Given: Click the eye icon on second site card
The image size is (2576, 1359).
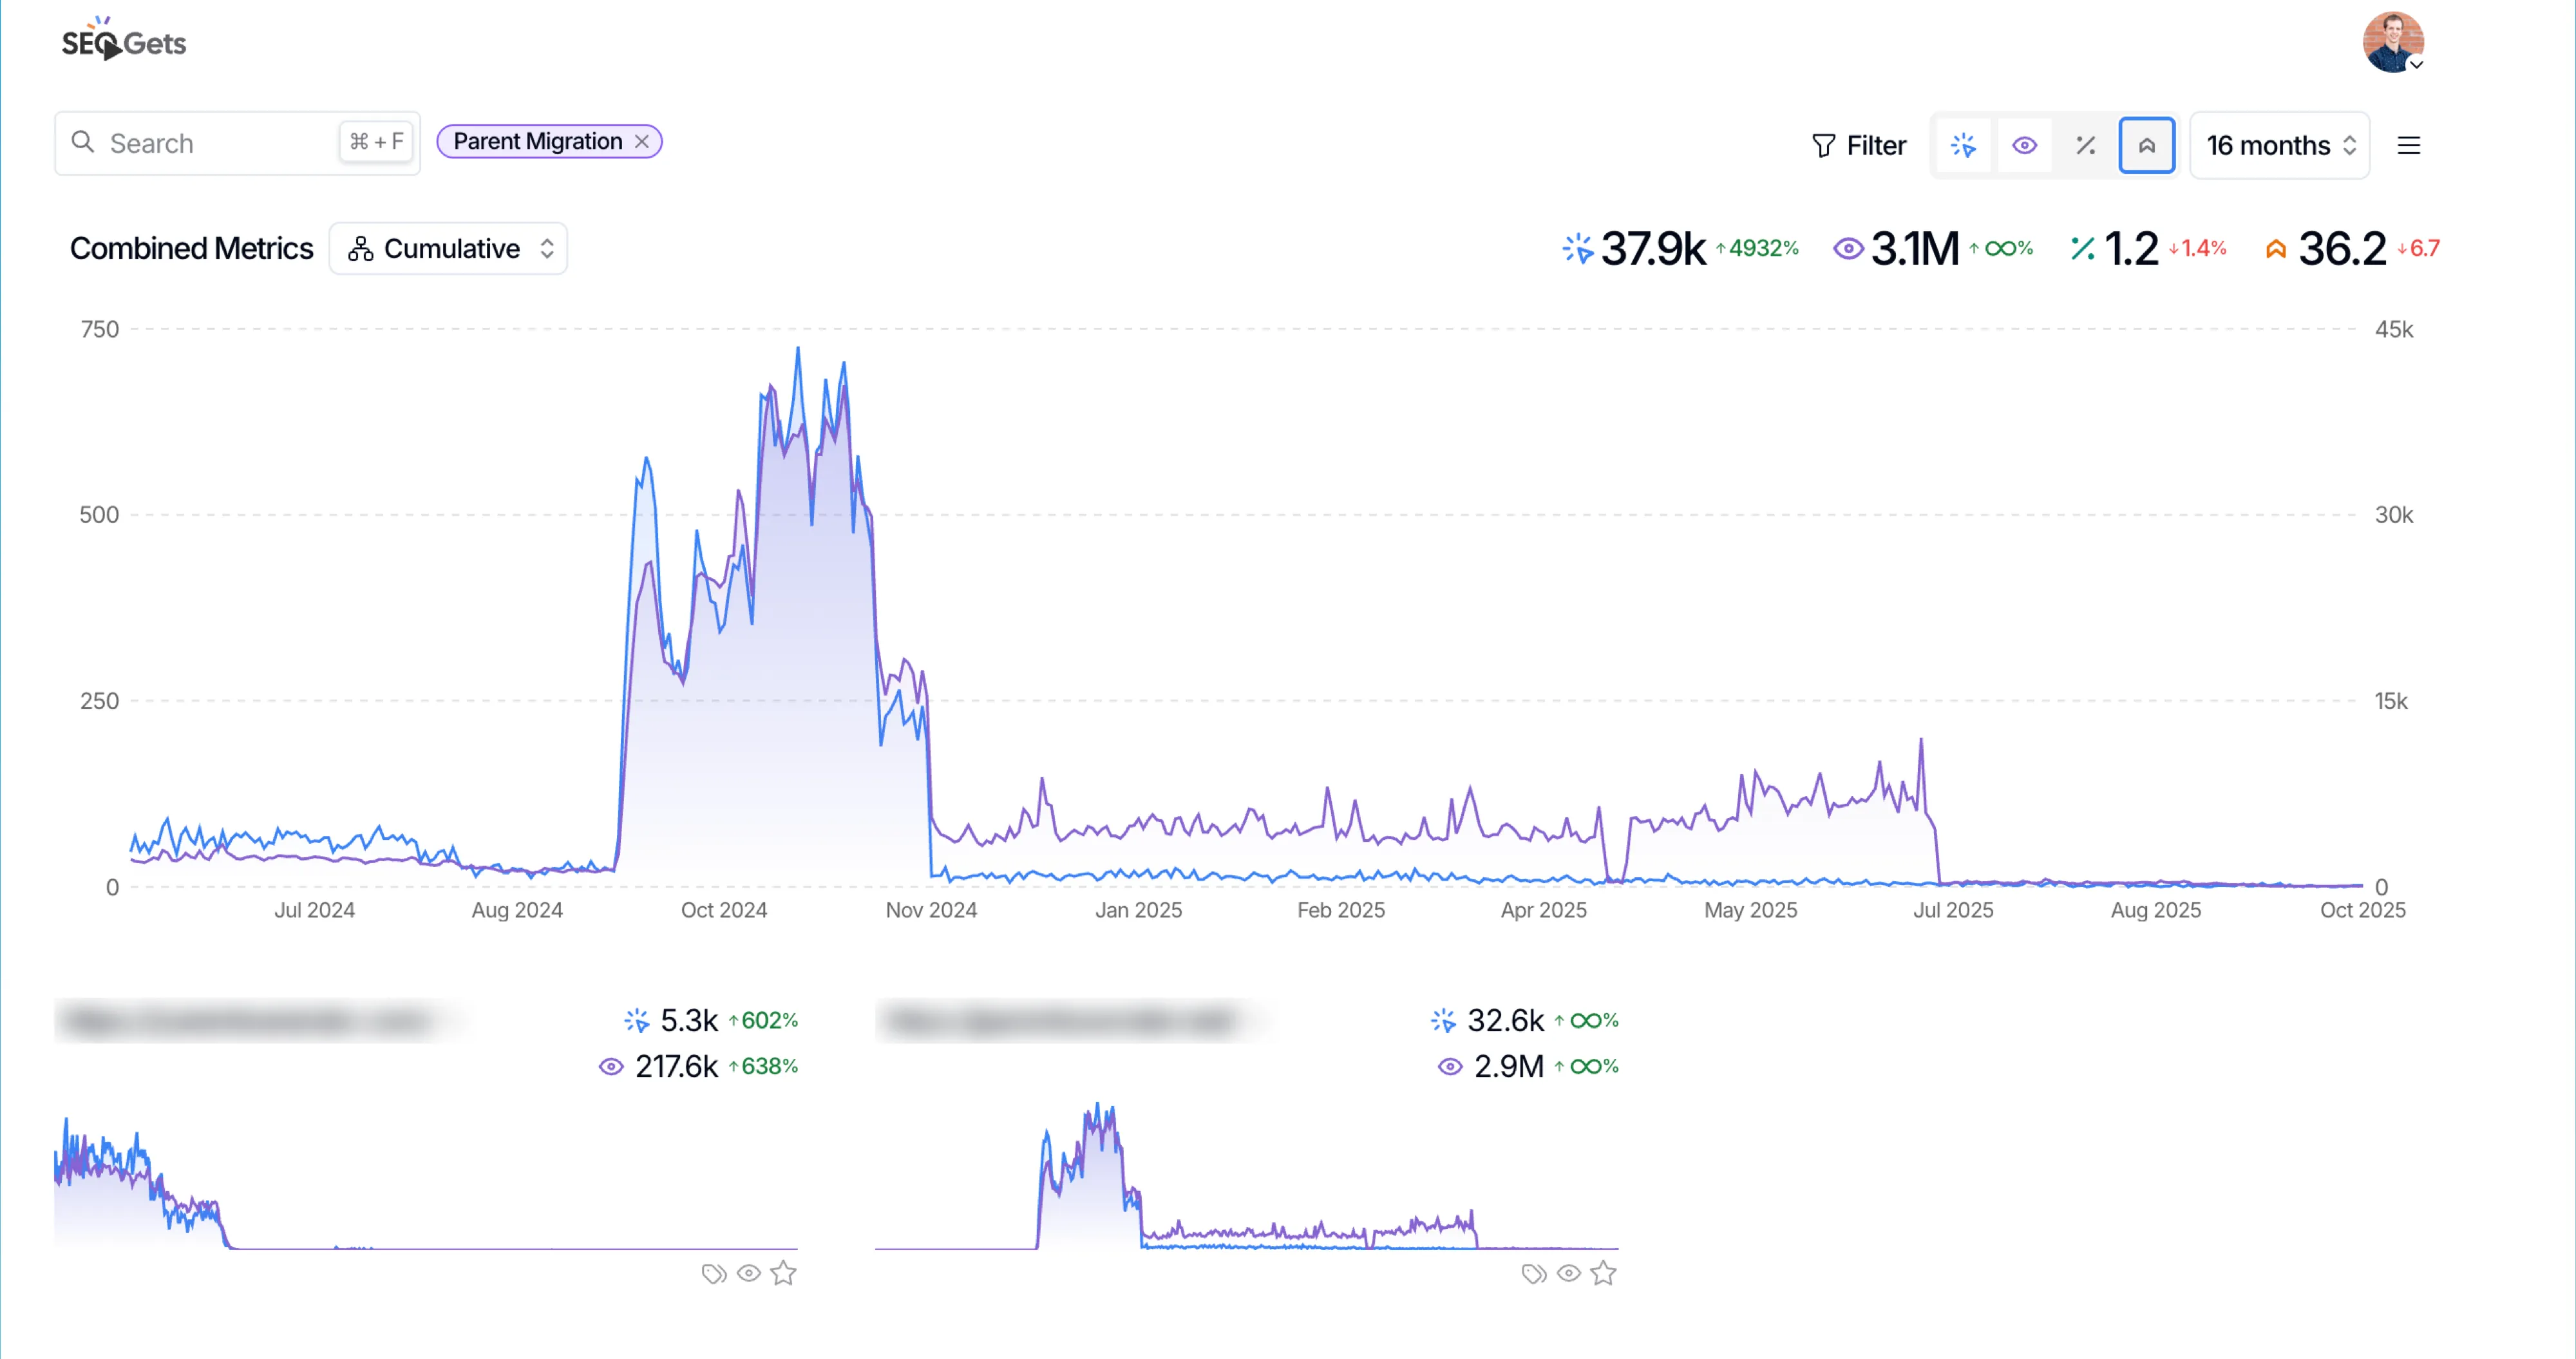Looking at the screenshot, I should click(1569, 1273).
